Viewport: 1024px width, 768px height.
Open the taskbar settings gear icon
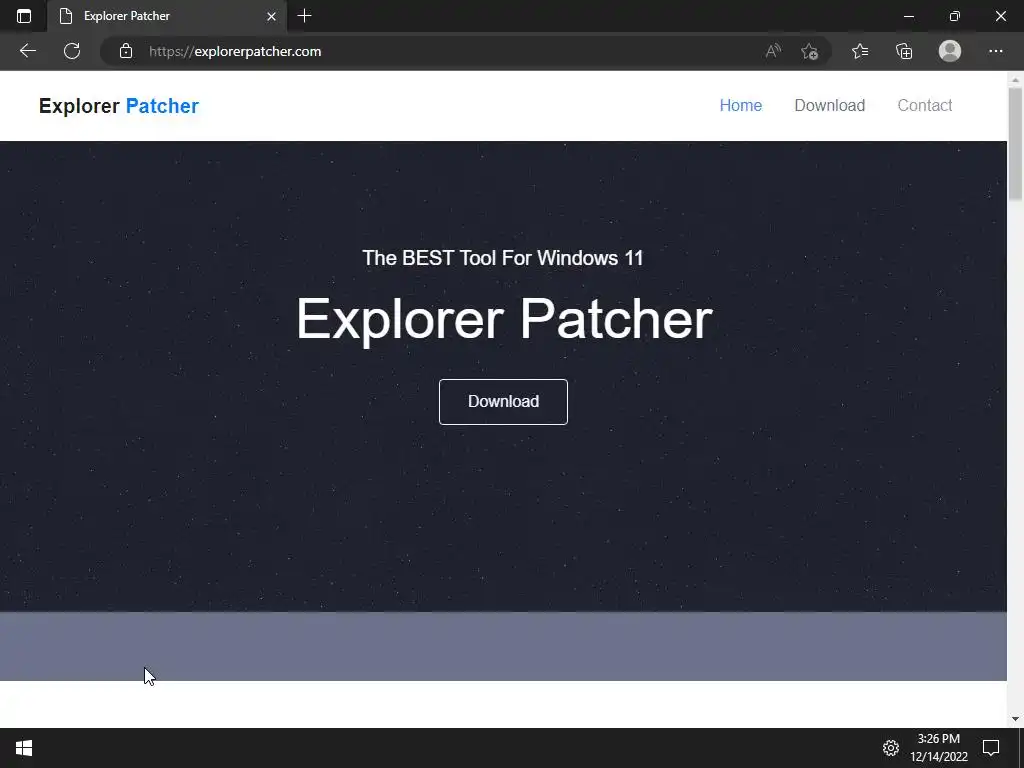[891, 748]
